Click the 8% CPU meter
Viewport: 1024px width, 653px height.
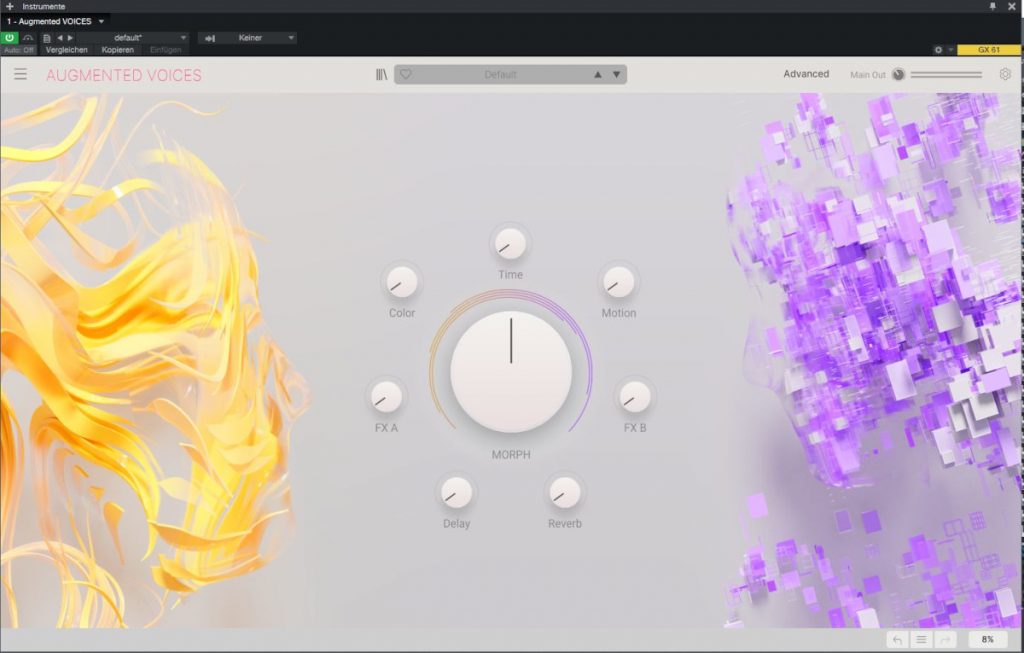(987, 640)
